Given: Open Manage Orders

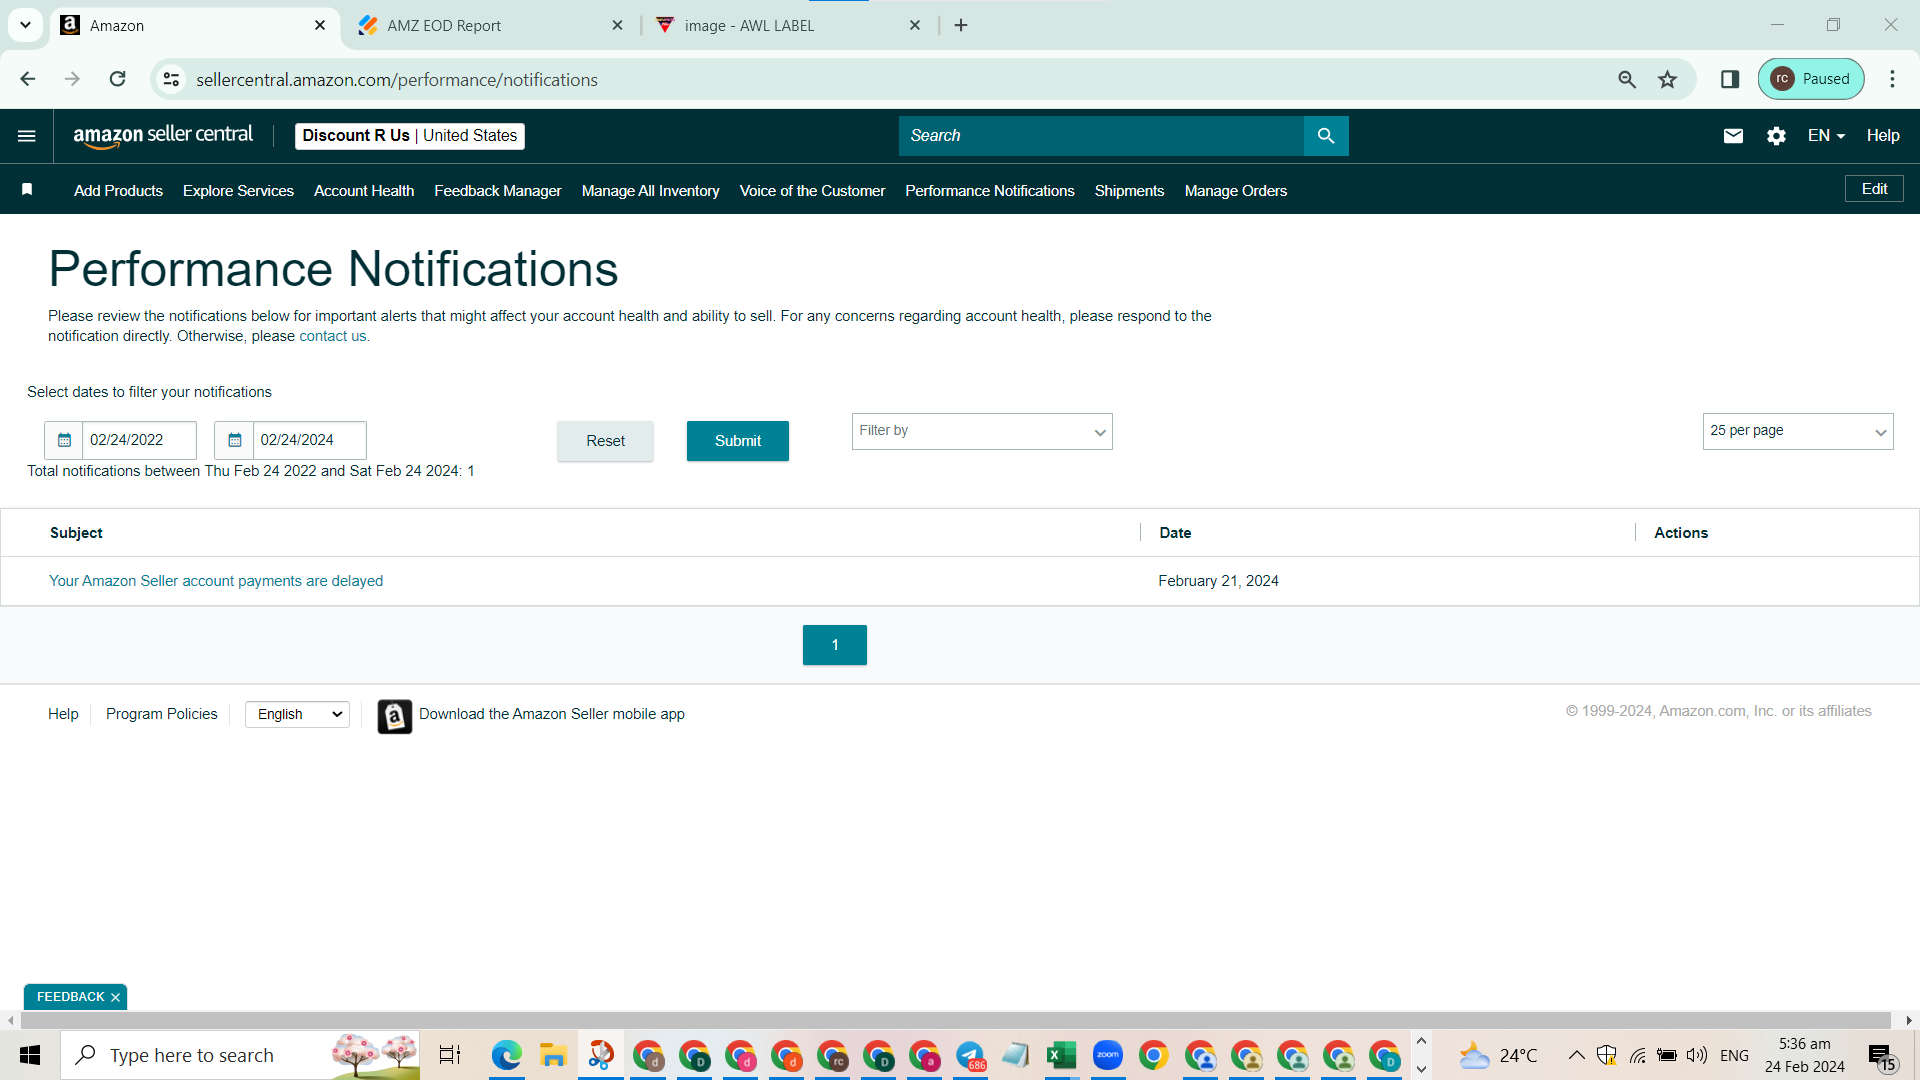Looking at the screenshot, I should pos(1235,191).
